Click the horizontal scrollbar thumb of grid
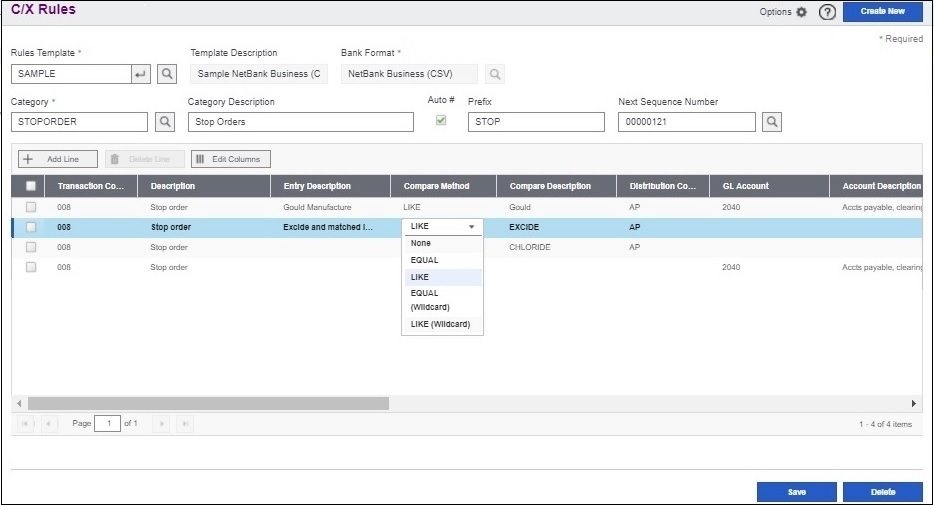The height and width of the screenshot is (505, 934). click(x=208, y=403)
